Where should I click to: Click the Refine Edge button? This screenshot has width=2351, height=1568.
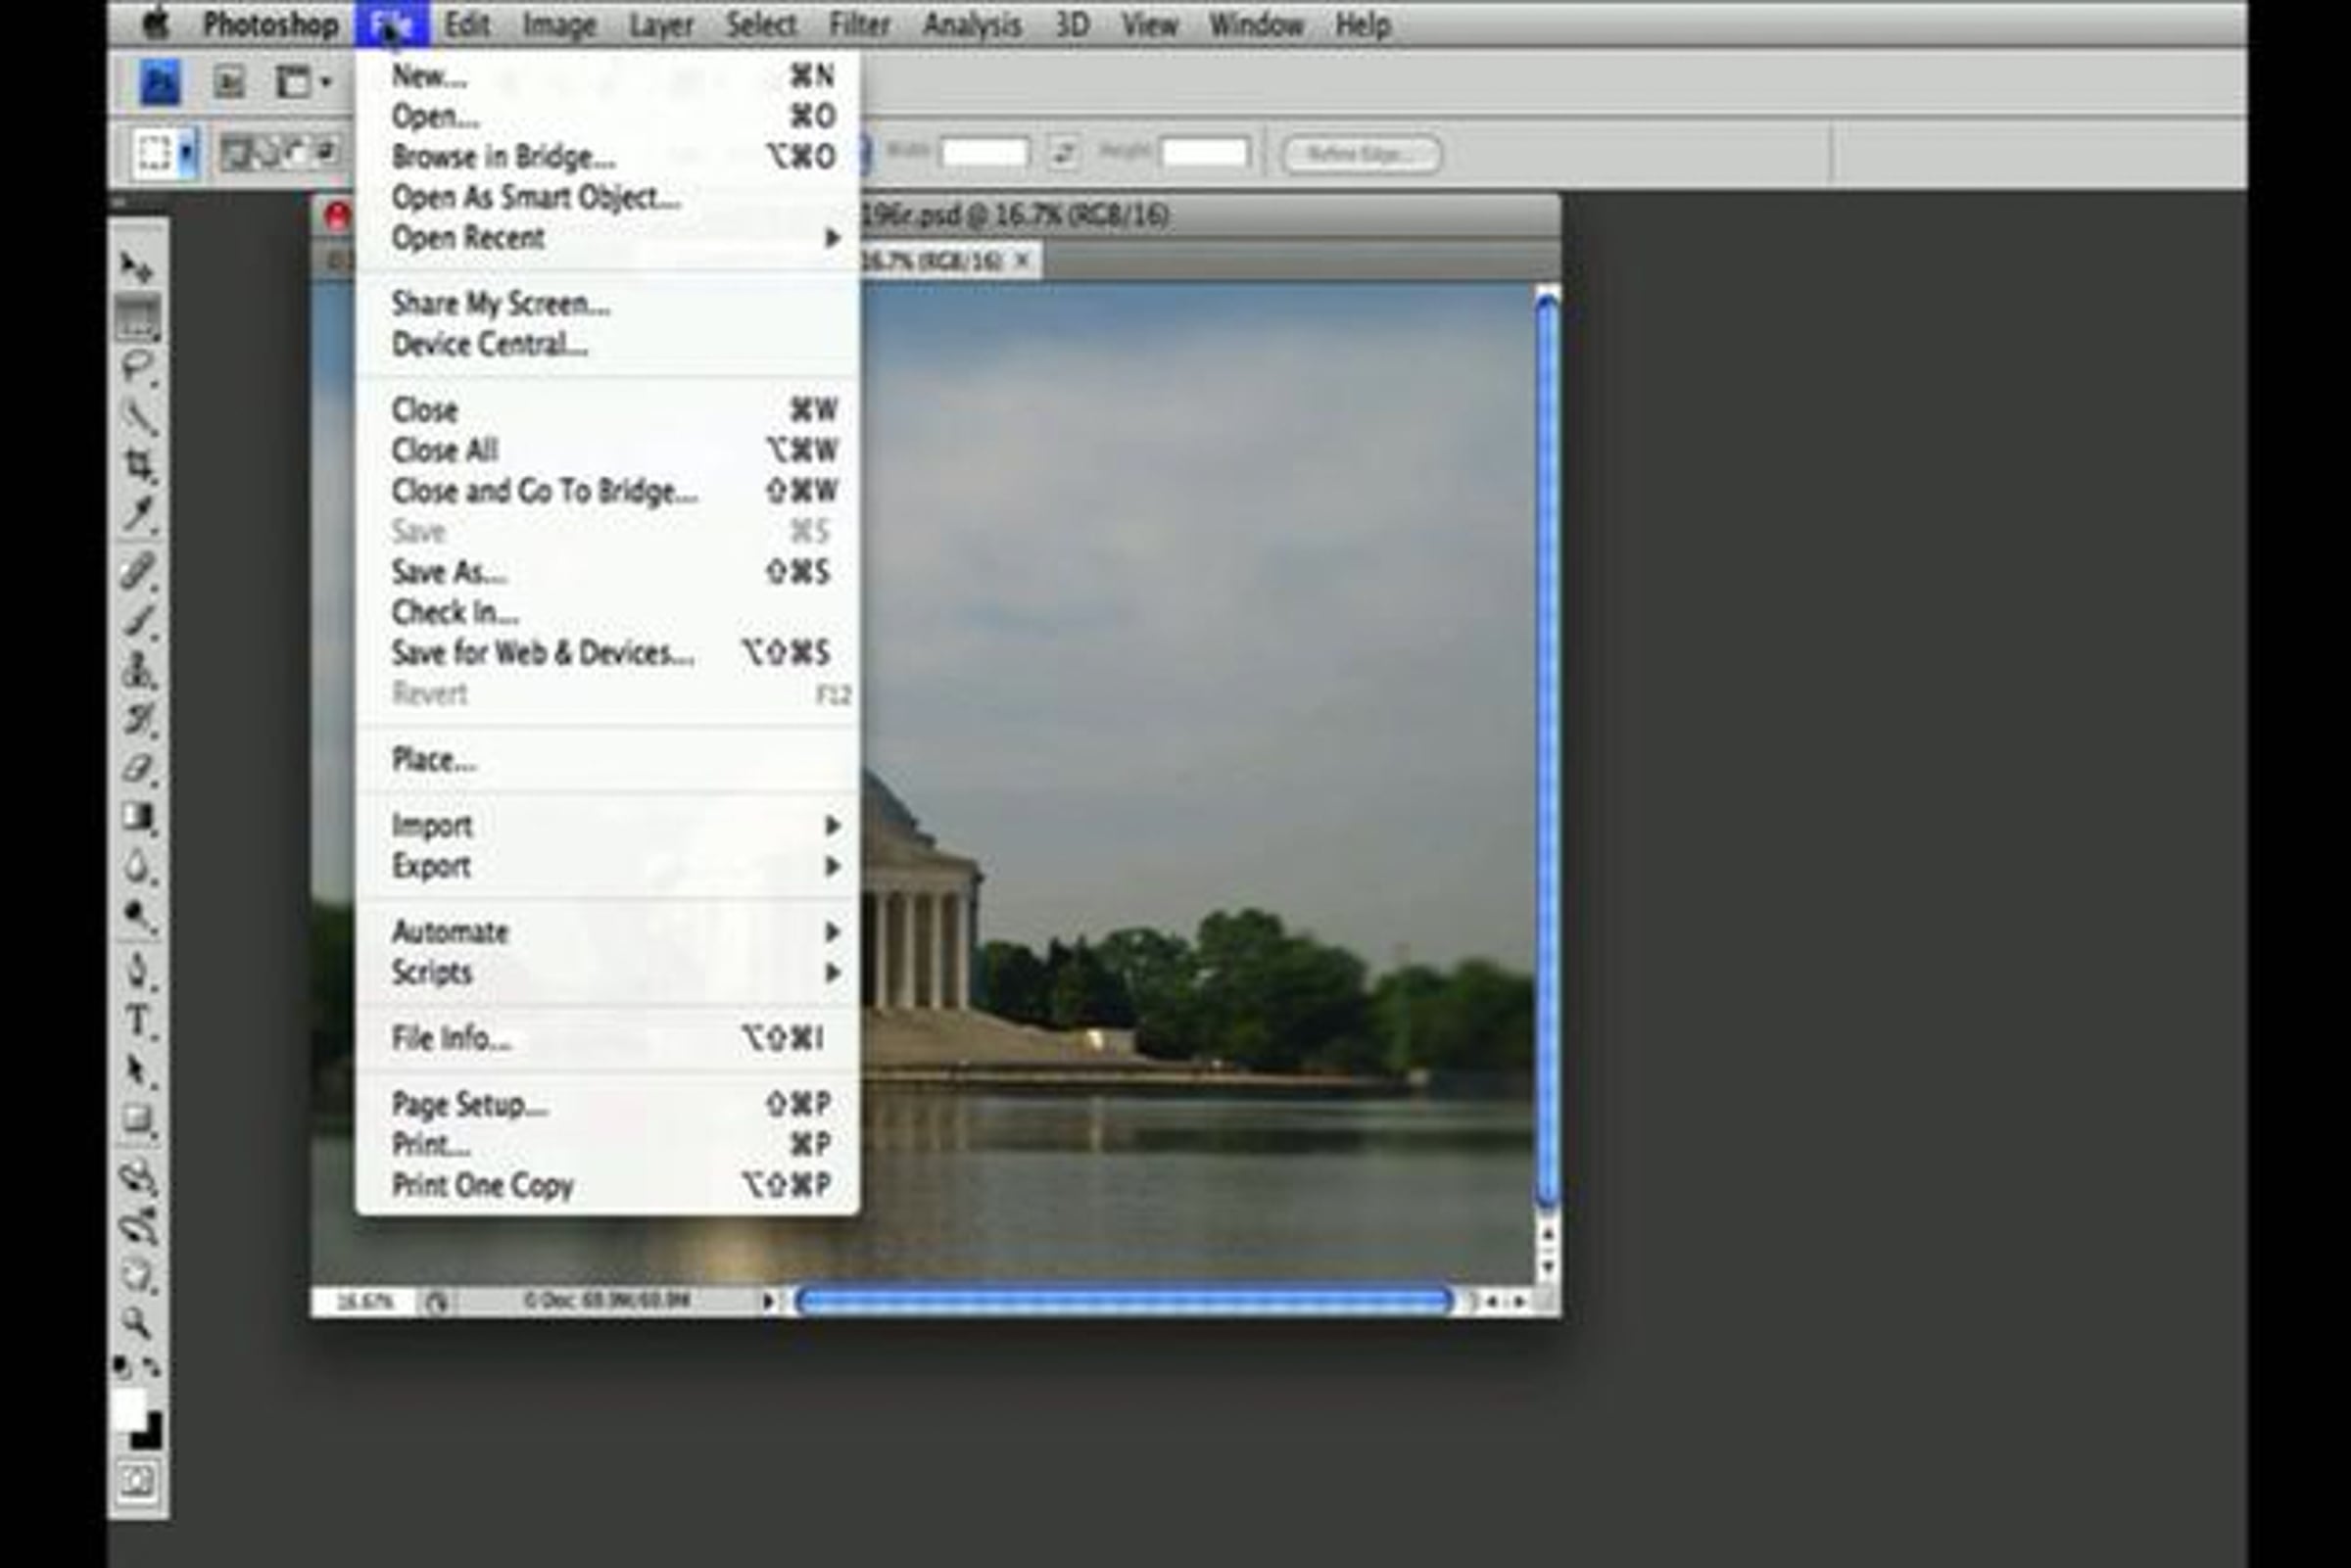point(1361,154)
